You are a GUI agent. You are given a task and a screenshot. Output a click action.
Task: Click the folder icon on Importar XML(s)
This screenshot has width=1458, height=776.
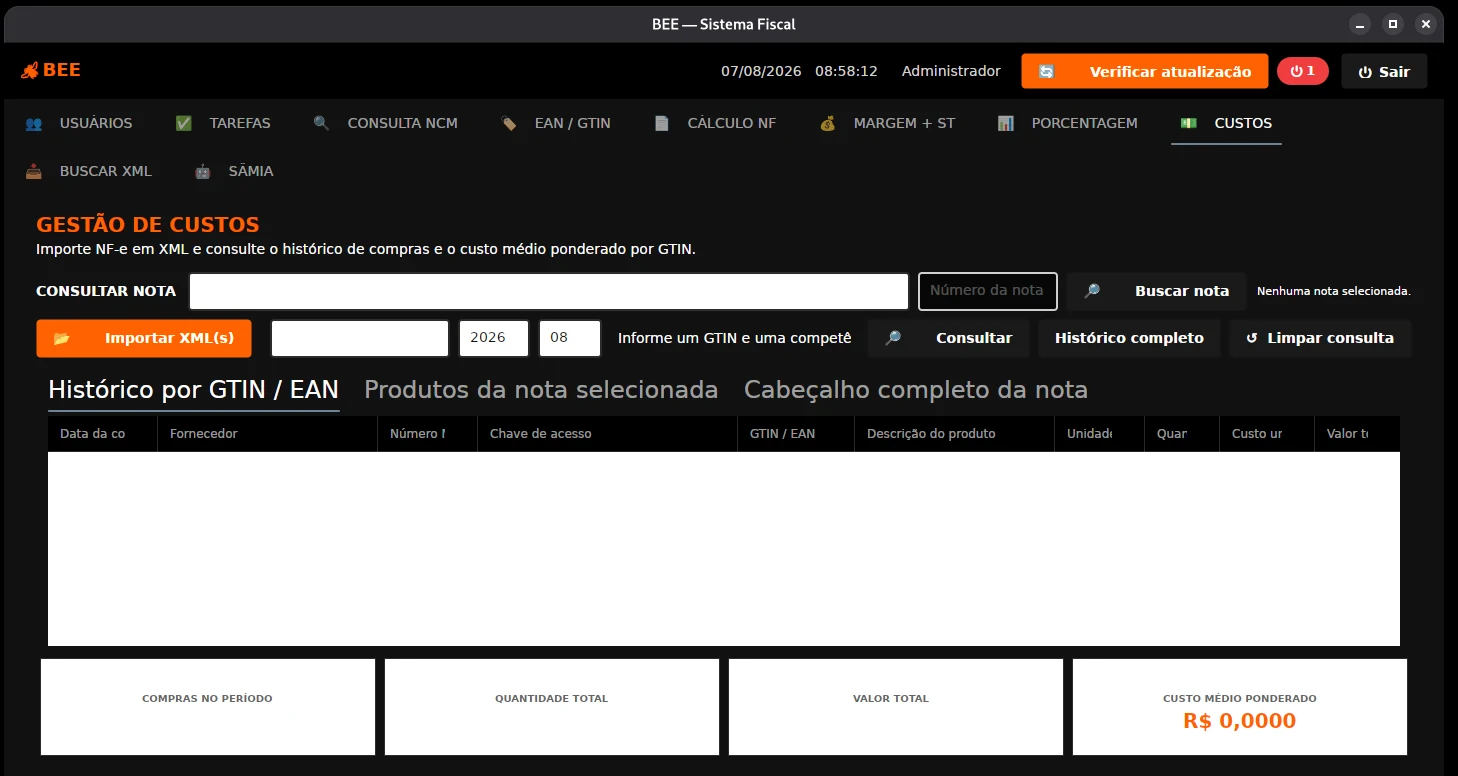click(62, 339)
